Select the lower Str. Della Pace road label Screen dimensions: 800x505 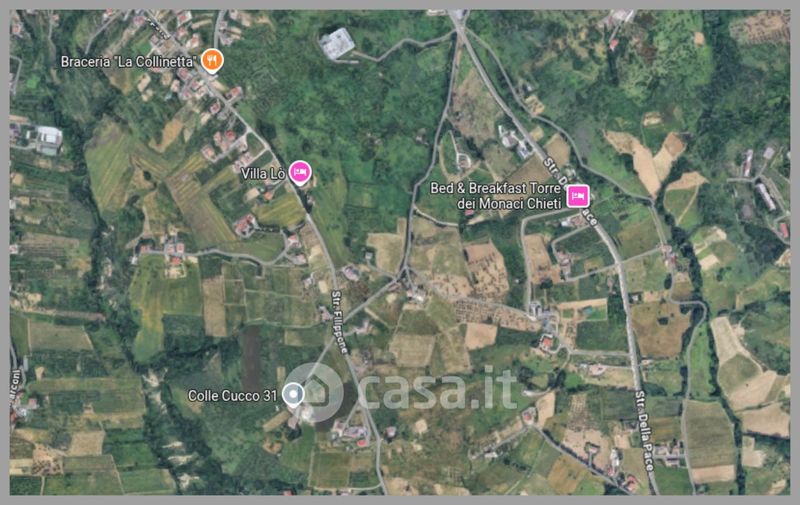(644, 430)
